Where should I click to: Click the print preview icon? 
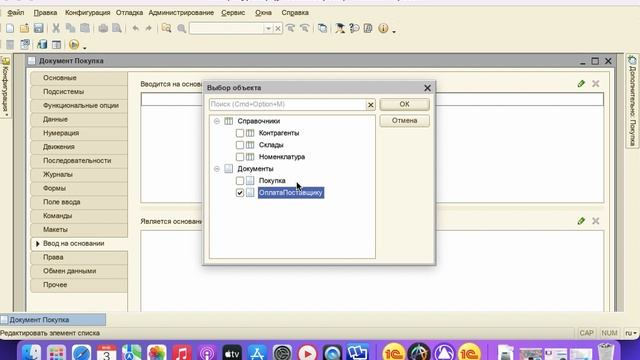point(117,28)
